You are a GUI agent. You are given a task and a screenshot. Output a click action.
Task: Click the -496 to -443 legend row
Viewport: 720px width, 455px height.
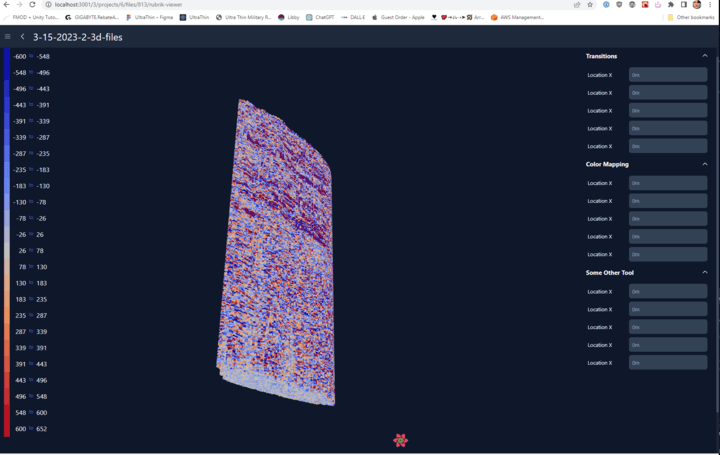(x=31, y=89)
